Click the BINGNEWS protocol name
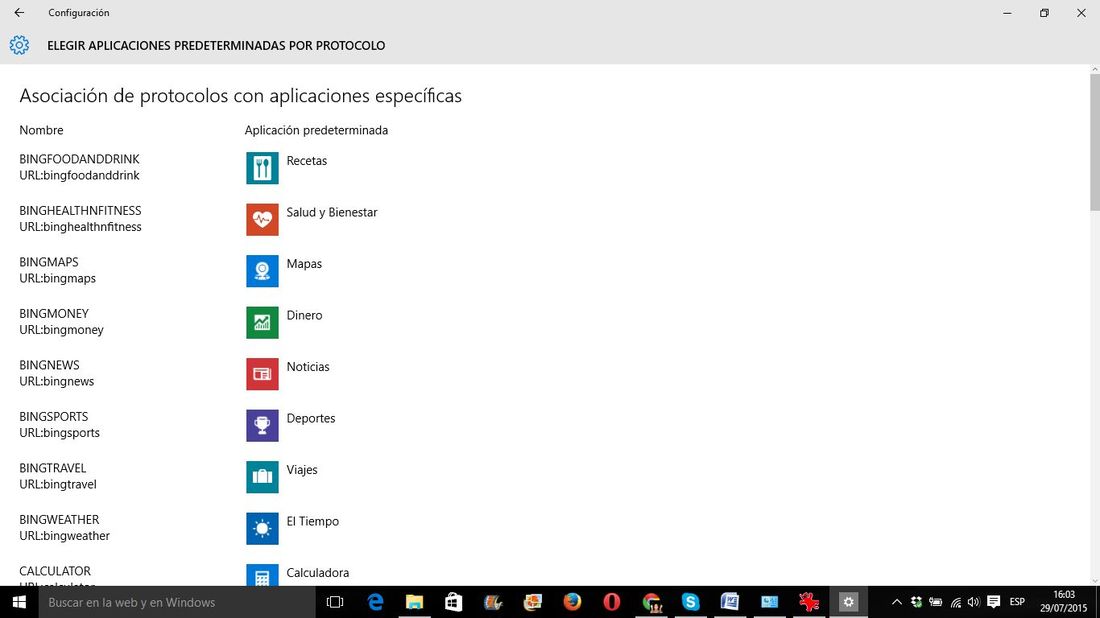Screen dimensions: 1100x618 click(49, 365)
